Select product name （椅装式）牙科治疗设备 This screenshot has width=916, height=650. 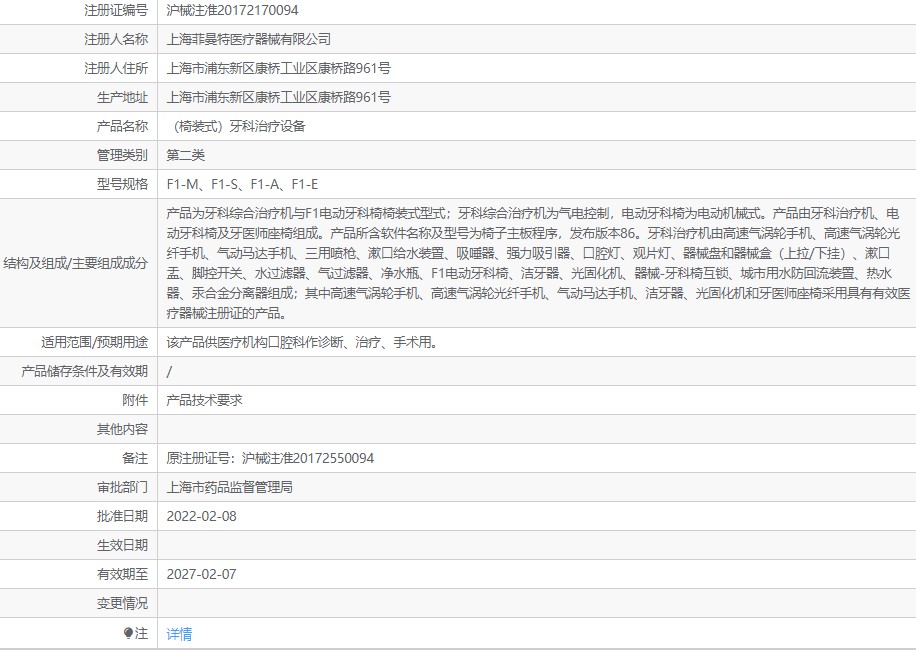pyautogui.click(x=236, y=126)
